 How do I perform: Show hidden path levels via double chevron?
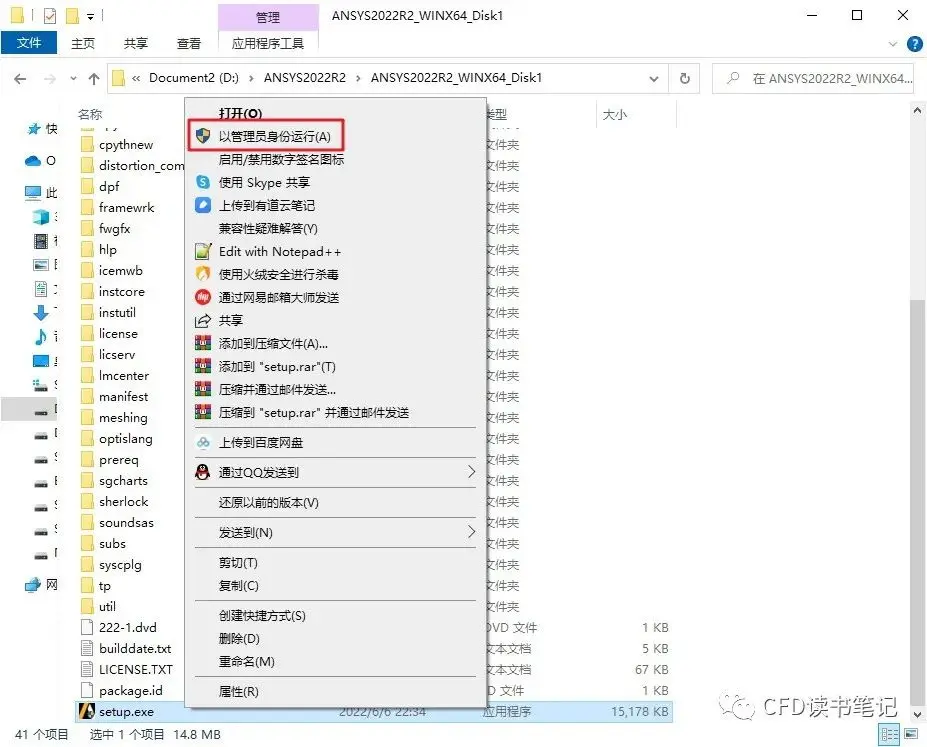click(x=136, y=78)
